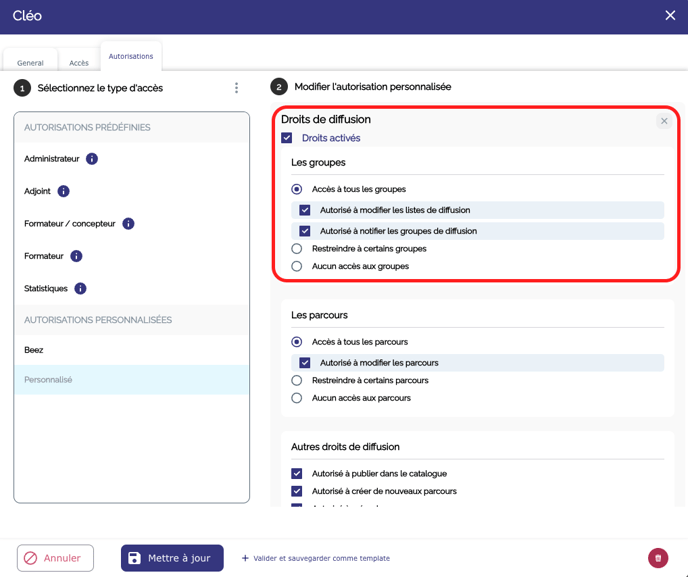Click info icon next to Administrateur
688x577 pixels.
click(x=92, y=159)
